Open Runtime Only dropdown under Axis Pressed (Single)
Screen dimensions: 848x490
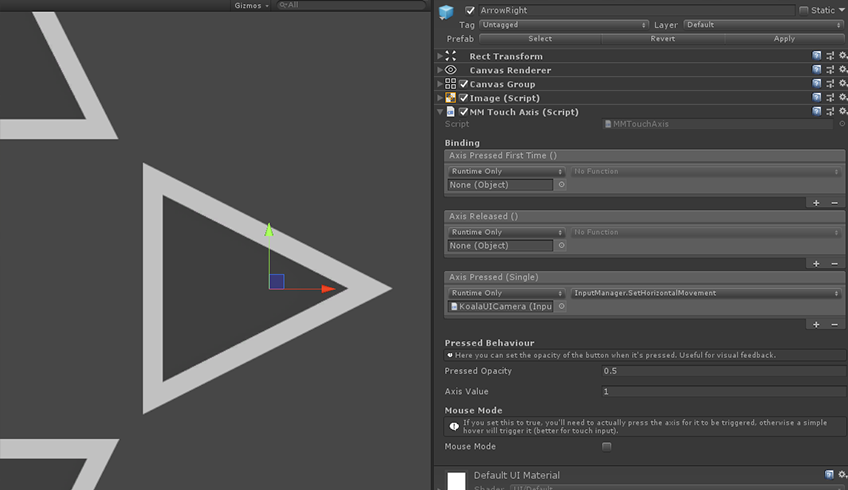click(x=506, y=293)
